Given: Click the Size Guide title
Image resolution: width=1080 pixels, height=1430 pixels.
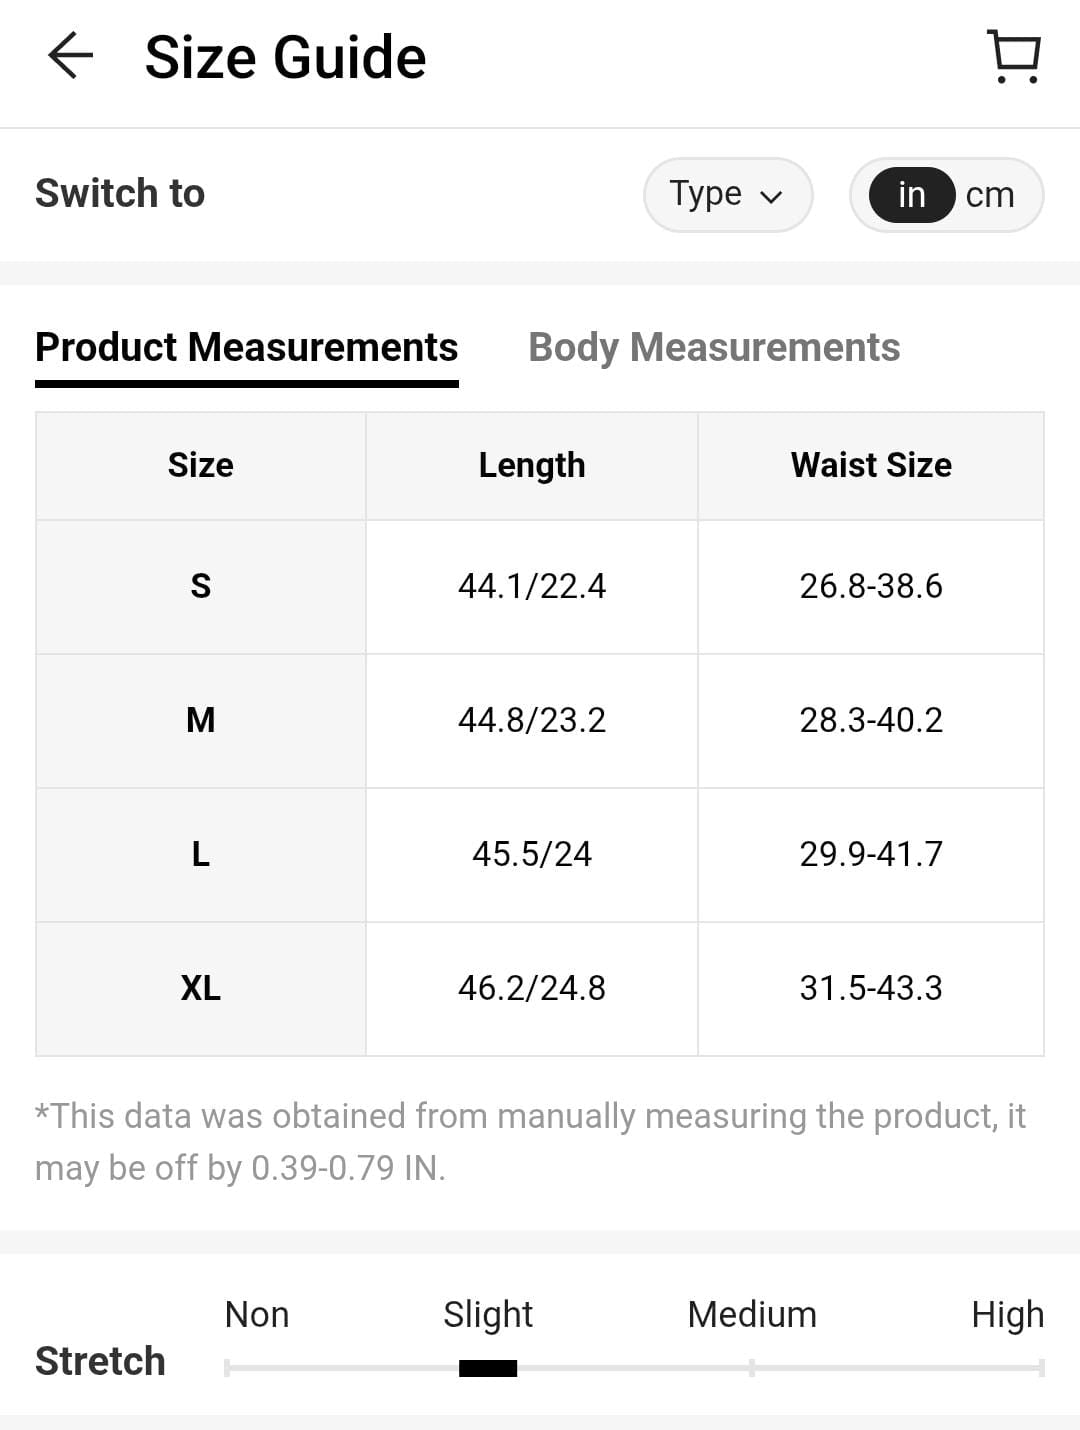Looking at the screenshot, I should point(285,57).
